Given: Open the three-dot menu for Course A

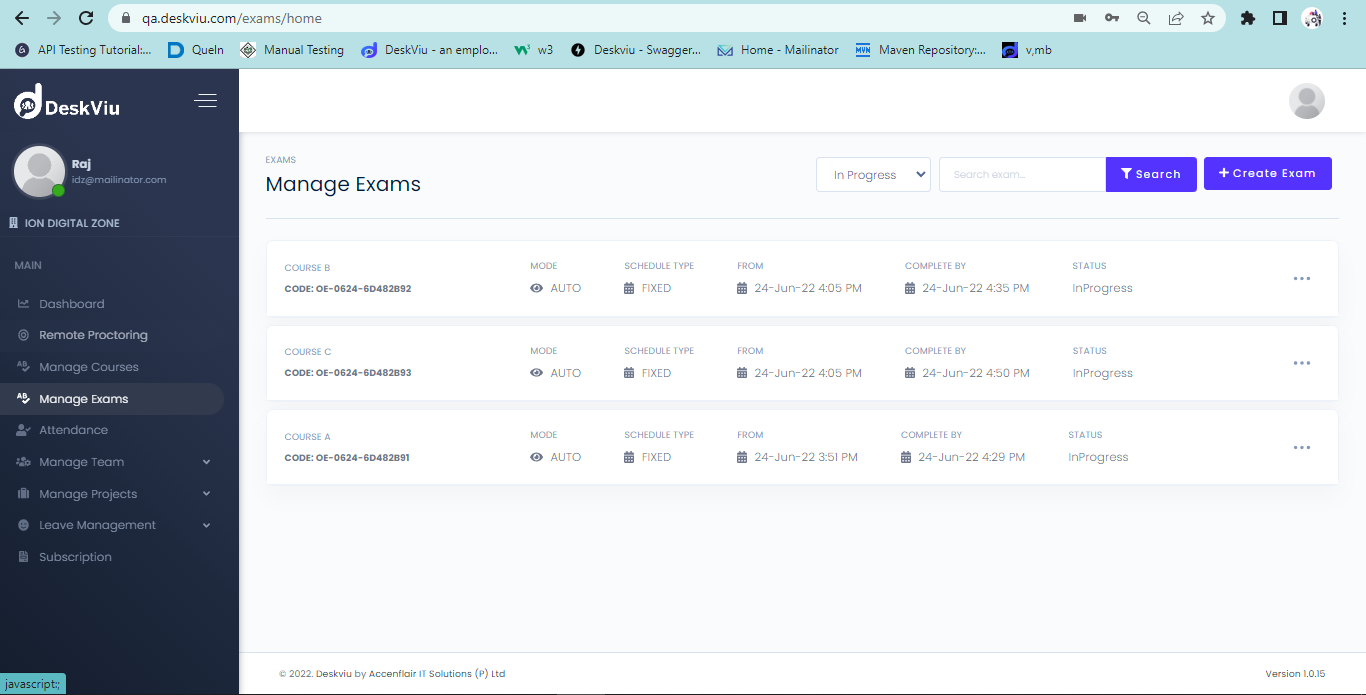Looking at the screenshot, I should pos(1301,448).
